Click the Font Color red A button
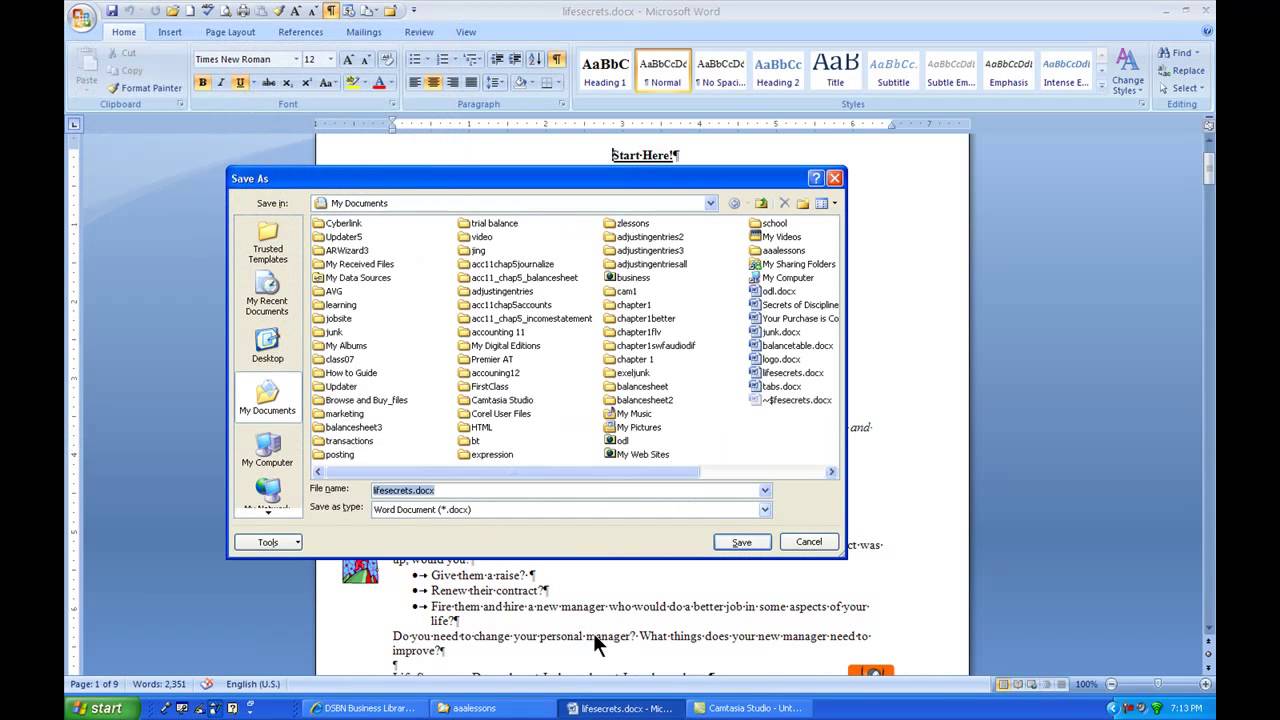The width and height of the screenshot is (1280, 720). tap(379, 83)
